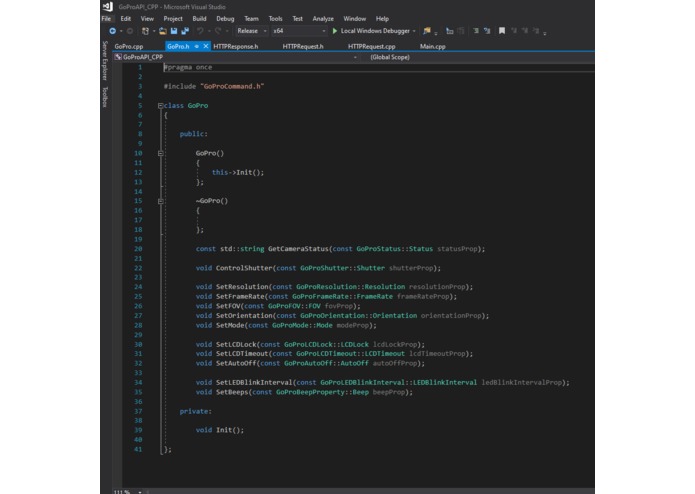Image resolution: width=695 pixels, height=494 pixels.
Task: Click the Redo arrow icon
Action: [218, 31]
